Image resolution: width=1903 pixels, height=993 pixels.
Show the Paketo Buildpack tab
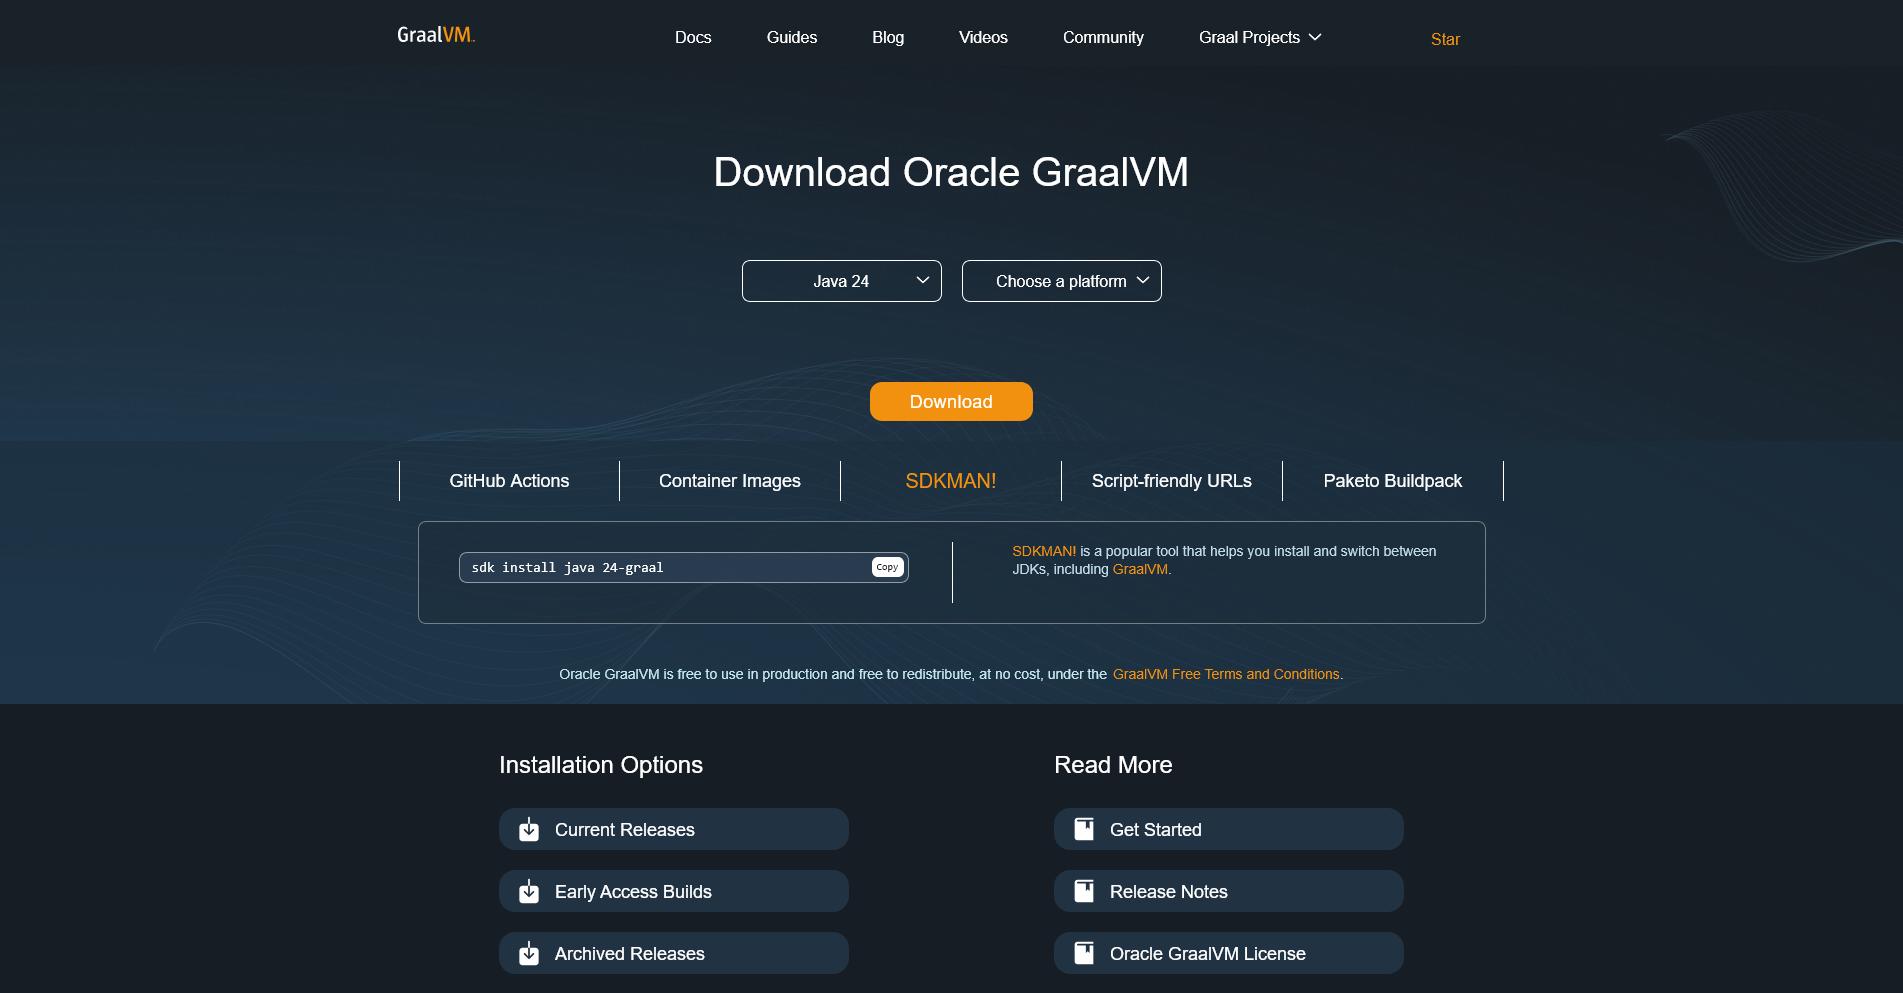point(1392,481)
